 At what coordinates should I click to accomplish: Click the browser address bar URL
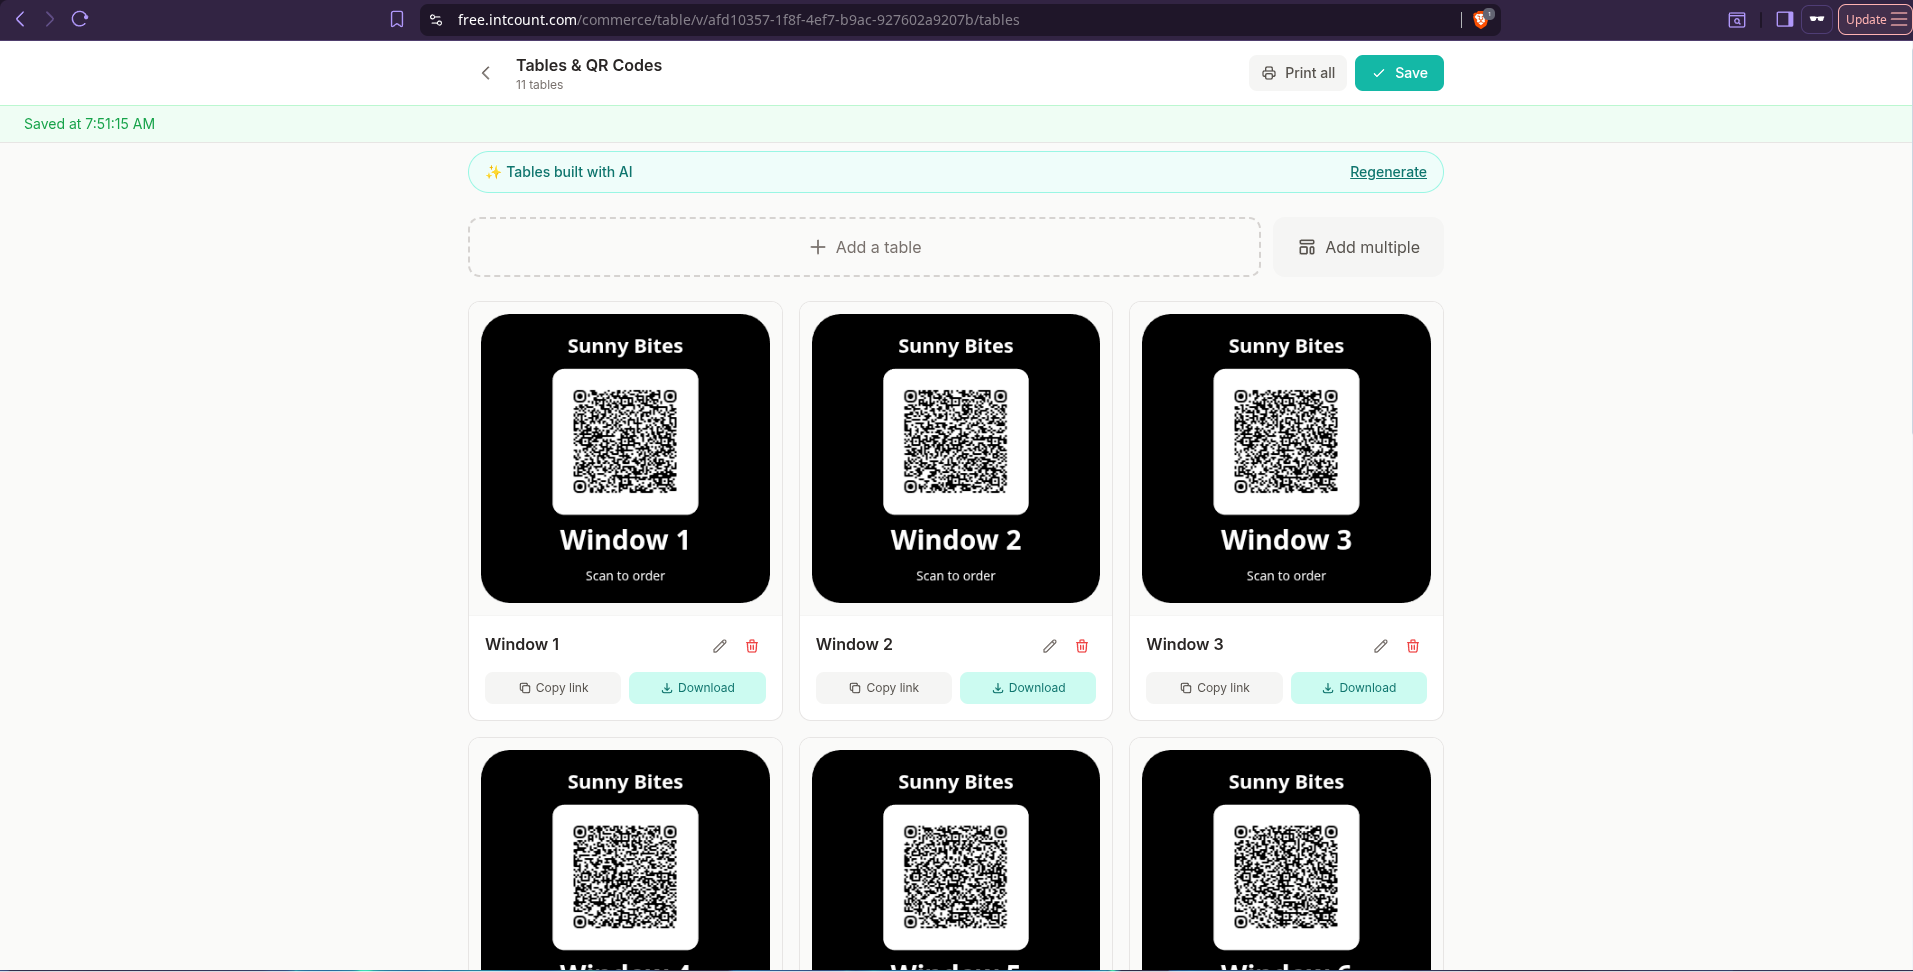click(739, 19)
